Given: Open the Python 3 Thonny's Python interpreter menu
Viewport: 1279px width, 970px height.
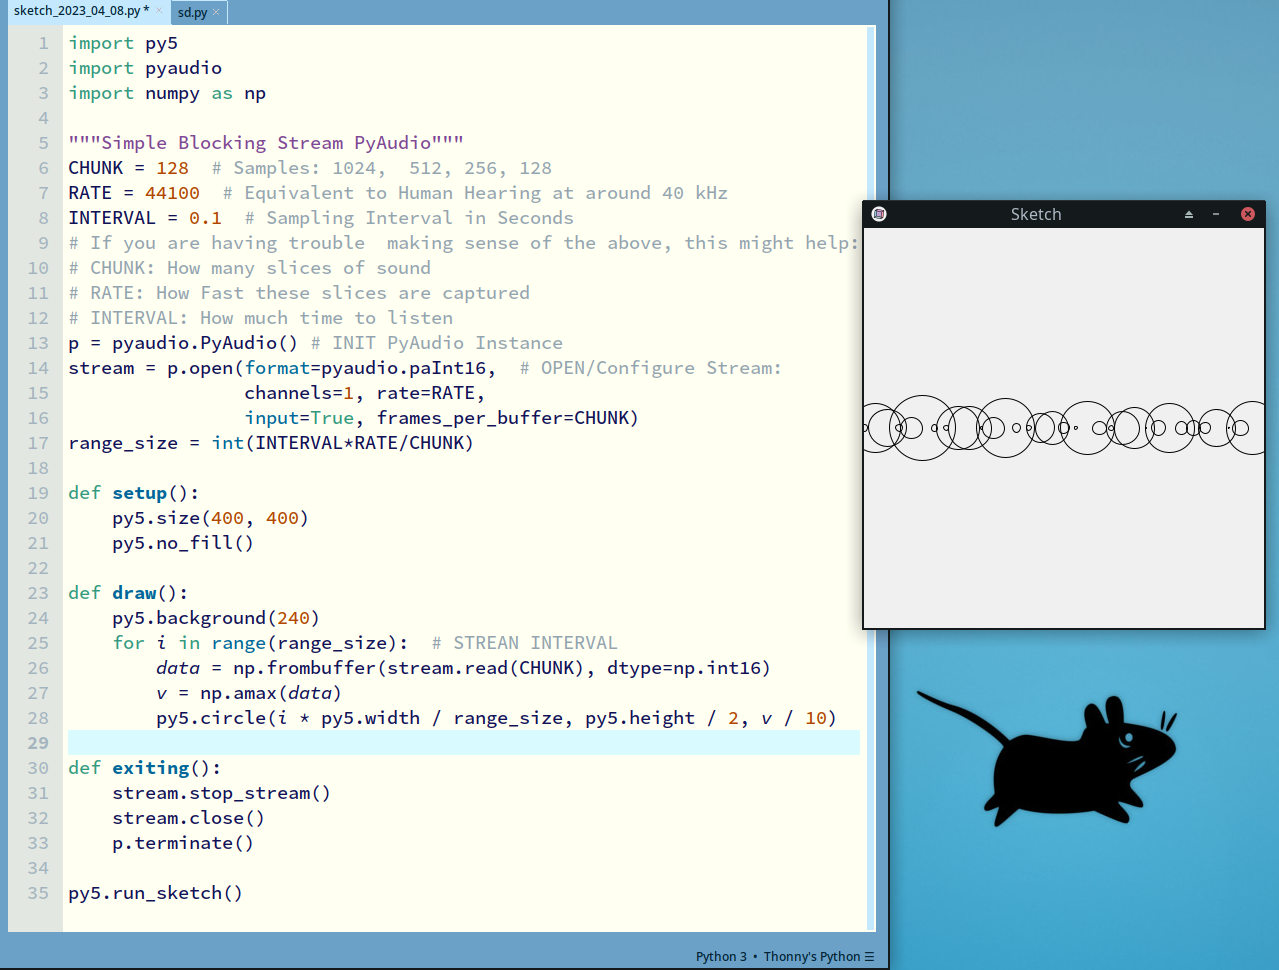Looking at the screenshot, I should (x=785, y=956).
